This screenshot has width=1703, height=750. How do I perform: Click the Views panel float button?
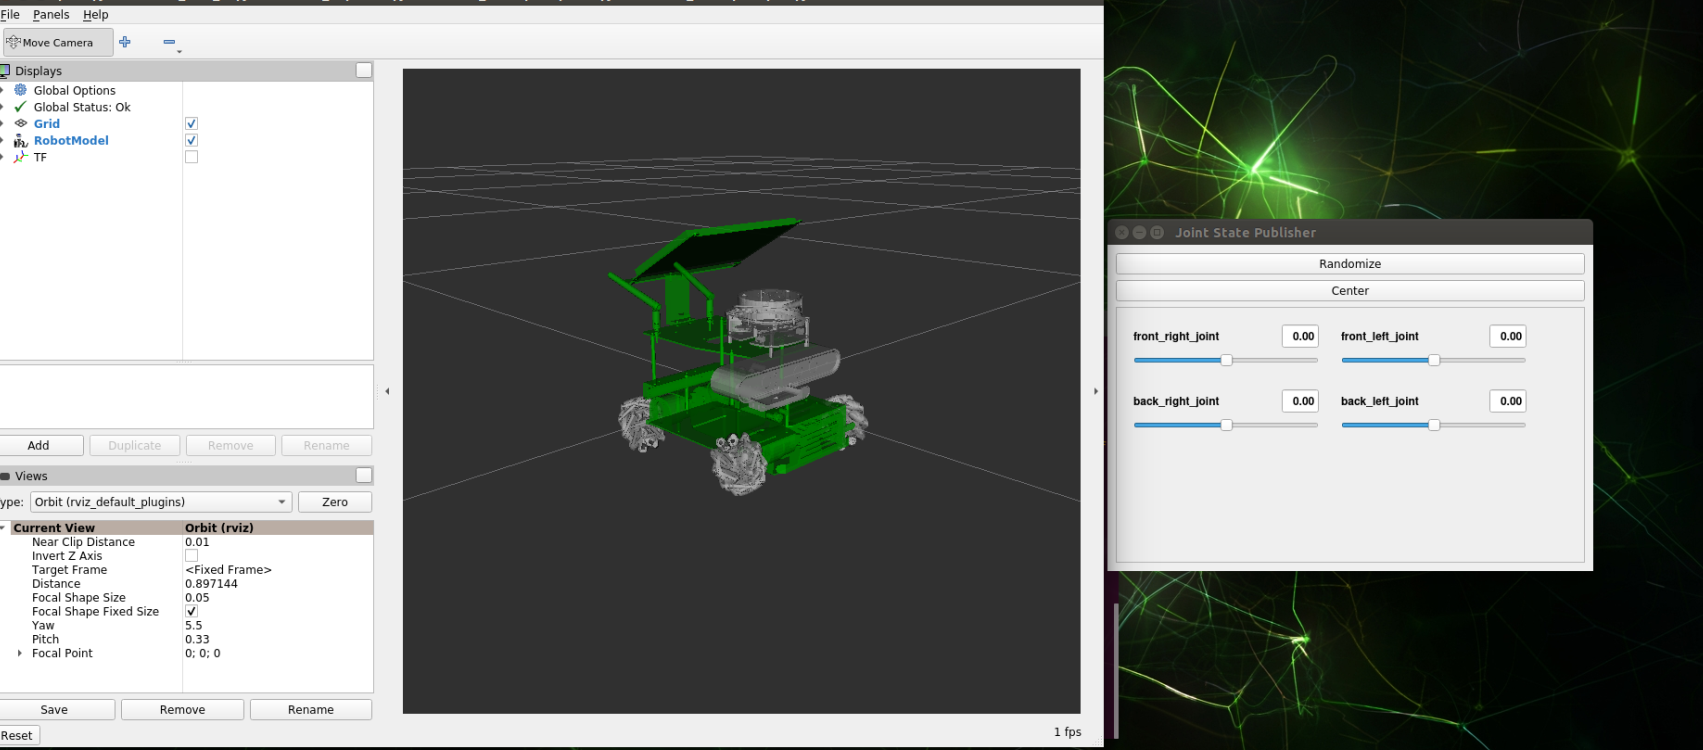pos(364,475)
